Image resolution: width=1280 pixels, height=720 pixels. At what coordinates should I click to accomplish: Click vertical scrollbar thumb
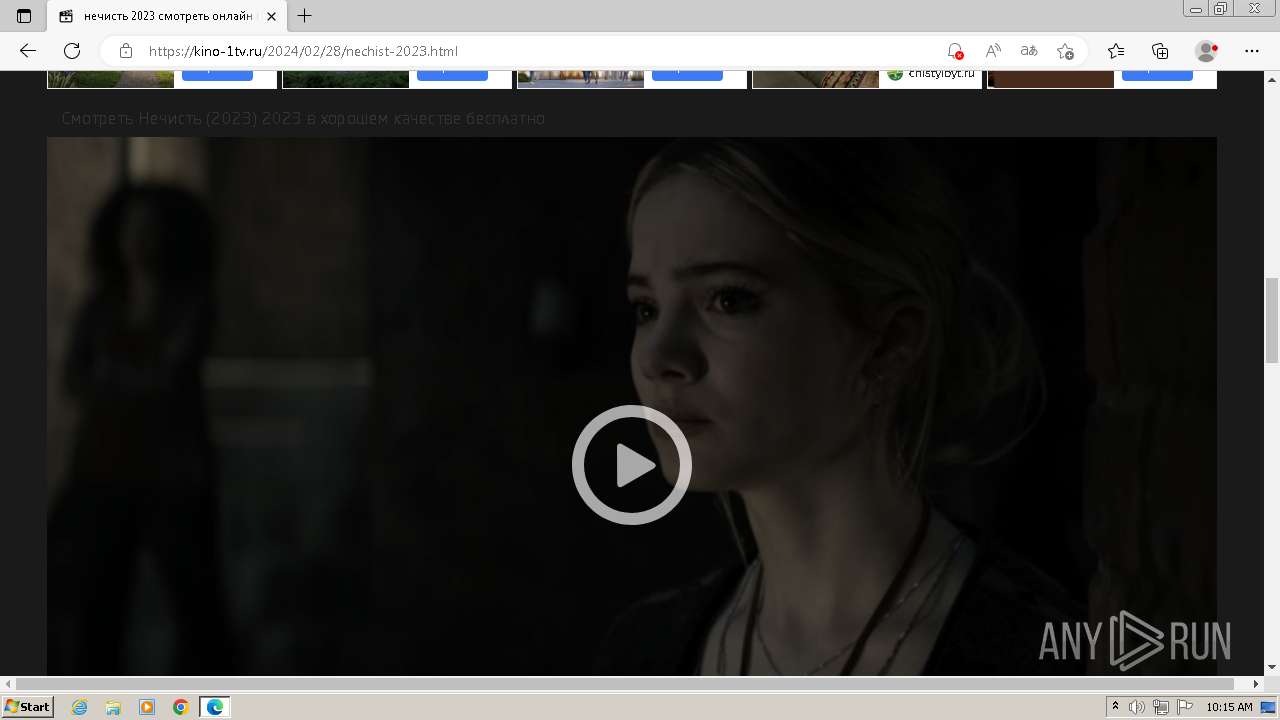pyautogui.click(x=1272, y=320)
